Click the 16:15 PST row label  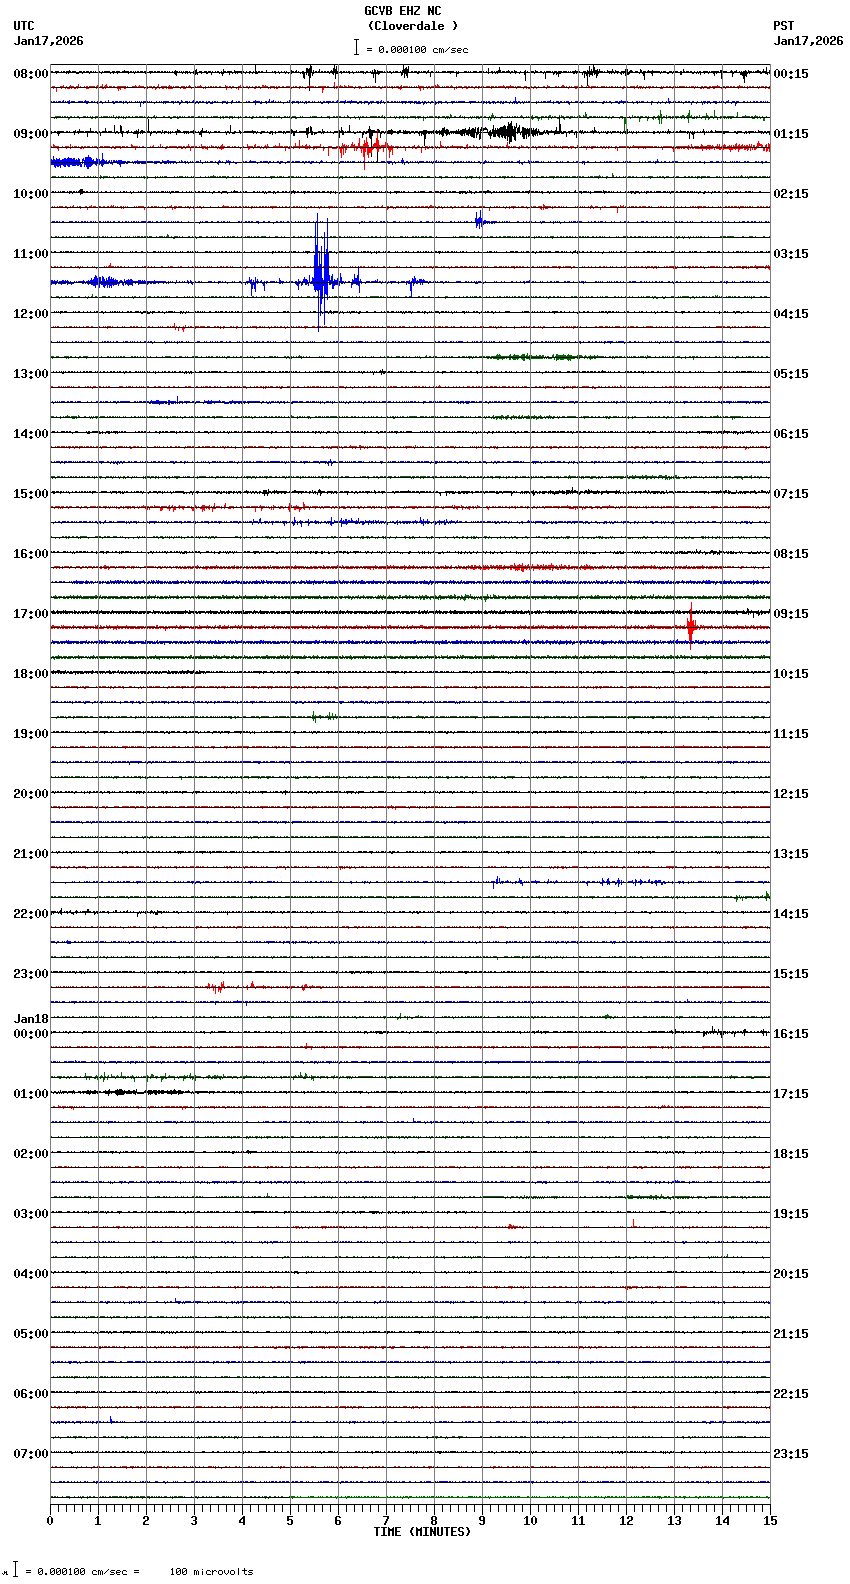(x=791, y=1034)
